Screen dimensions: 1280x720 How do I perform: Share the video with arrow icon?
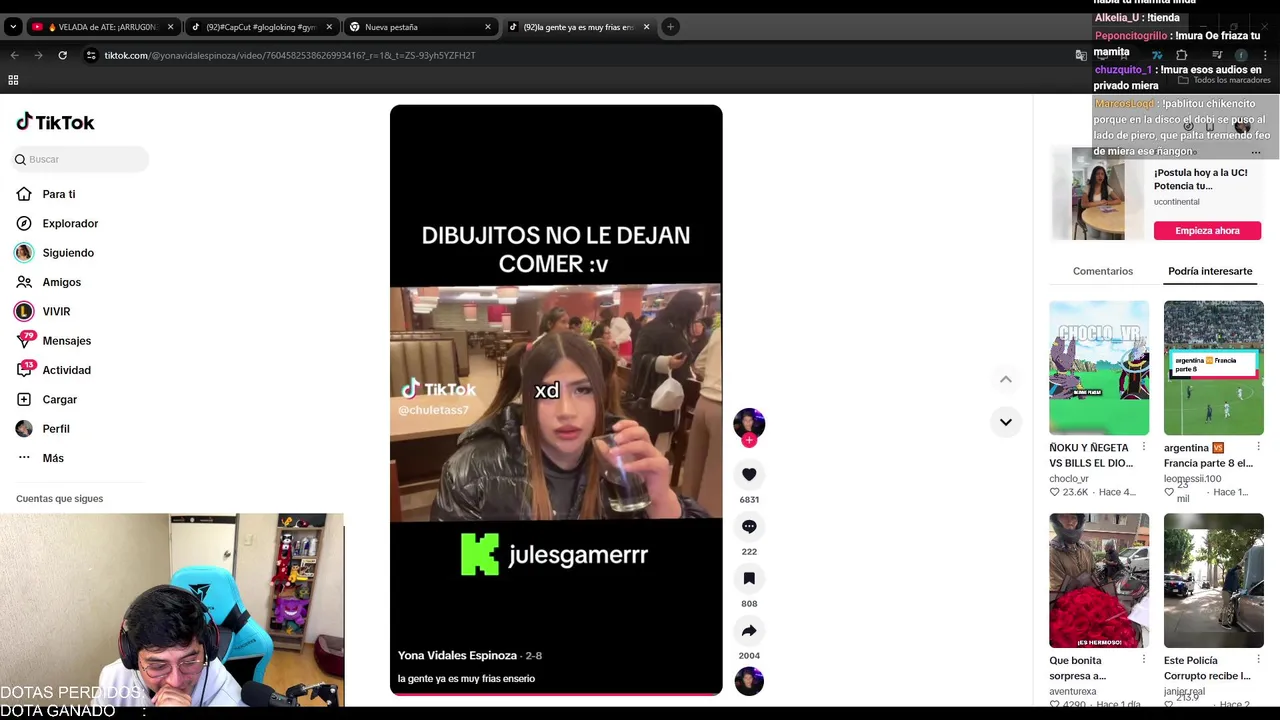[x=749, y=630]
